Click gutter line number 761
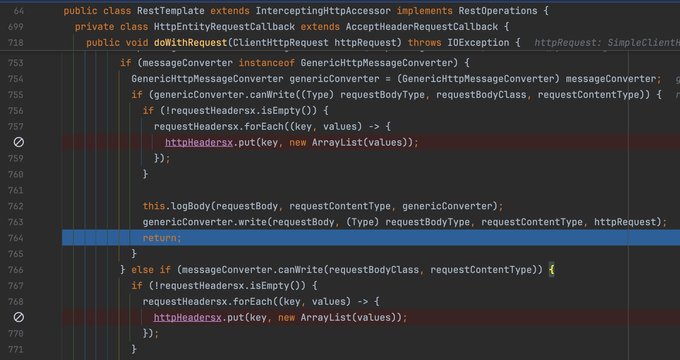This screenshot has height=360, width=680. (x=16, y=190)
